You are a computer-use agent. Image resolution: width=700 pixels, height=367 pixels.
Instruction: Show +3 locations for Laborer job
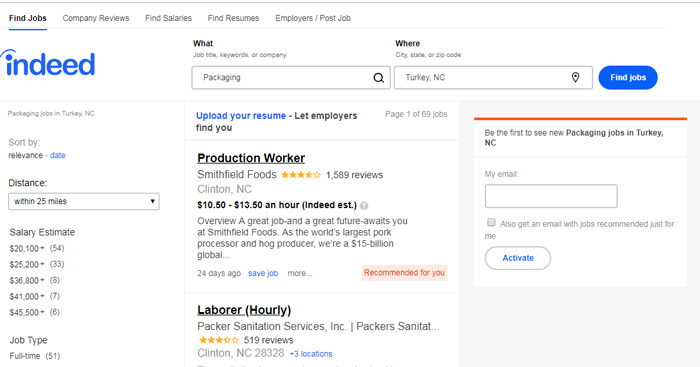pos(311,354)
